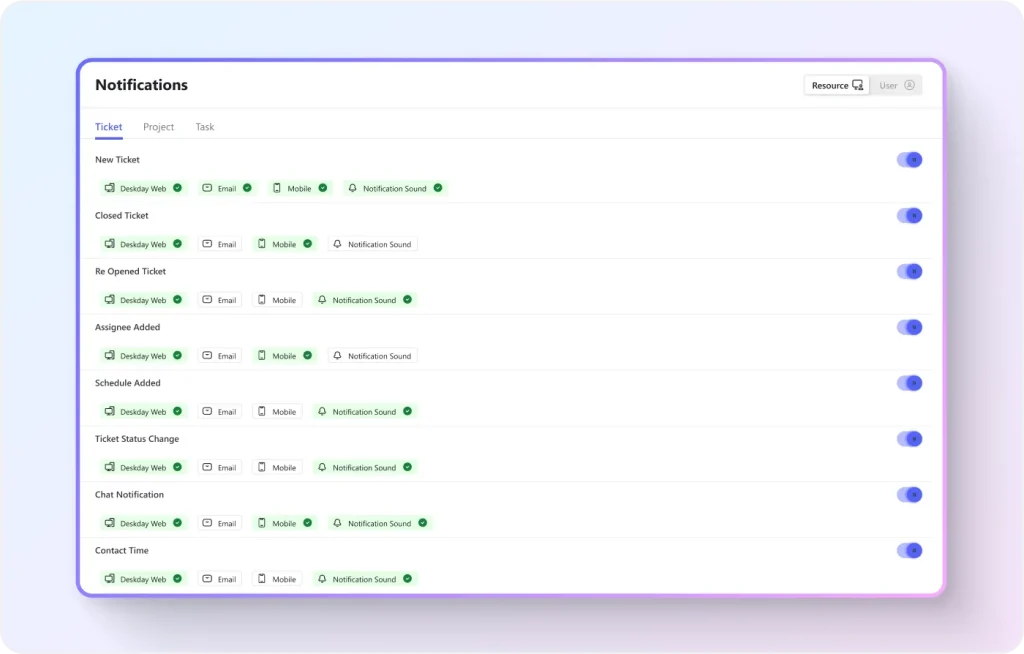Enable Email for Schedule Added
Screen dimensions: 1024x654
tap(219, 412)
